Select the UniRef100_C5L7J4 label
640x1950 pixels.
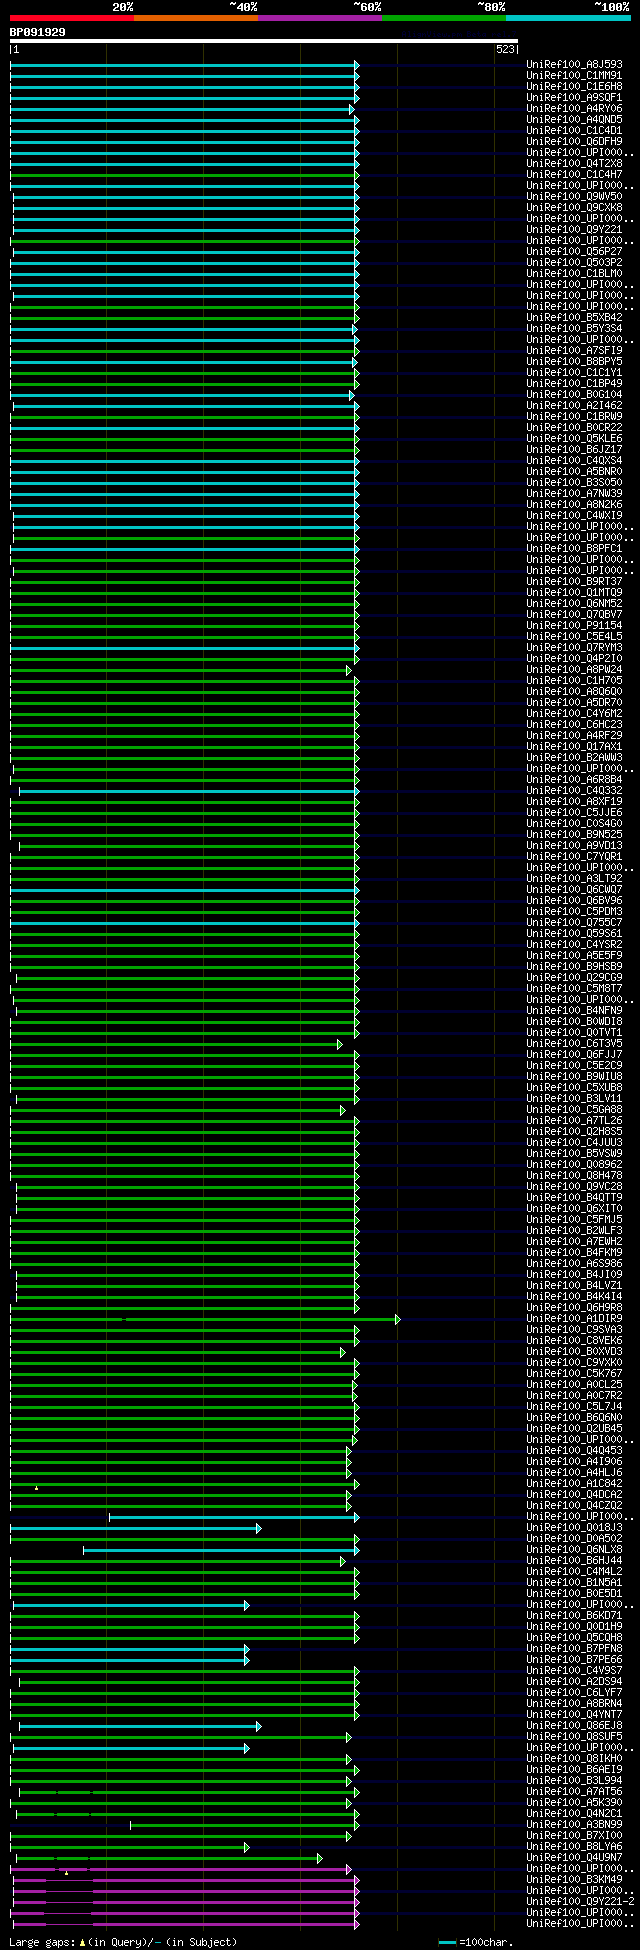pos(574,1407)
